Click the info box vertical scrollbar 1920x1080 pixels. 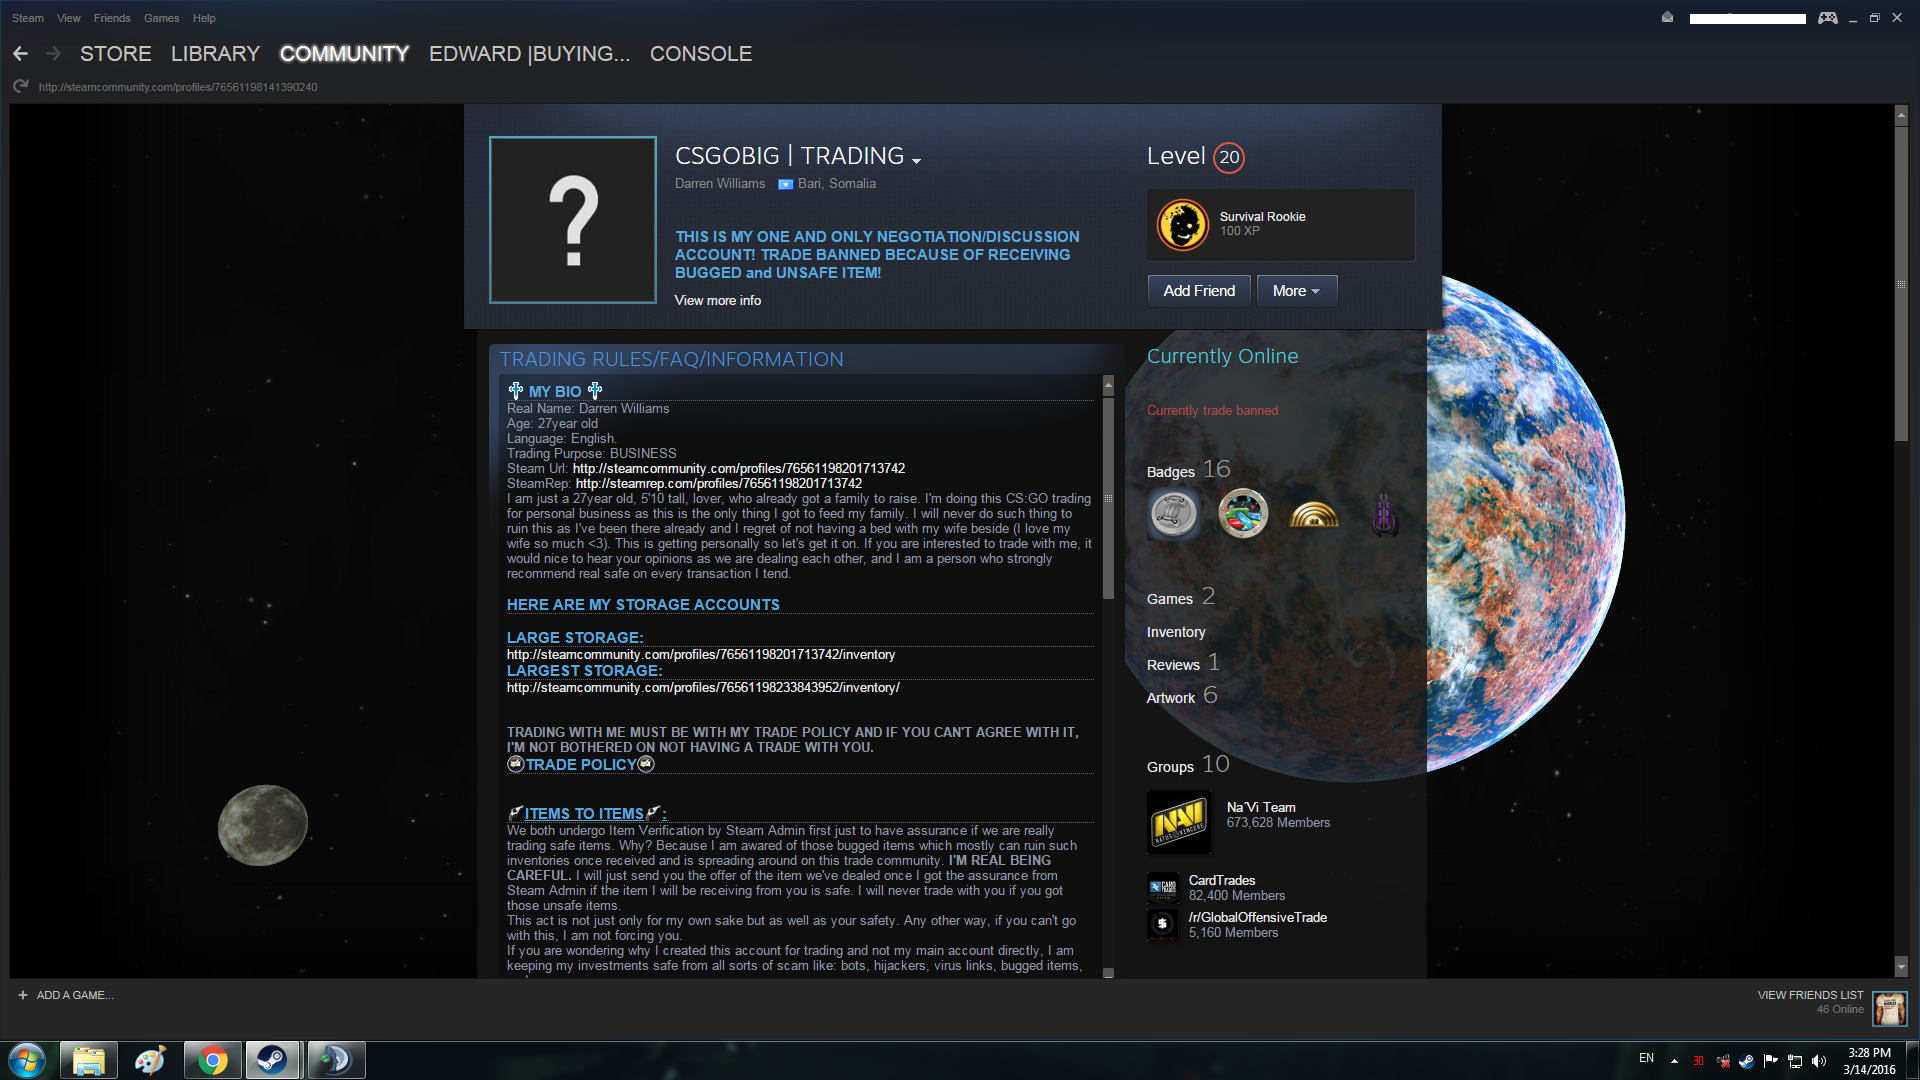(1108, 500)
